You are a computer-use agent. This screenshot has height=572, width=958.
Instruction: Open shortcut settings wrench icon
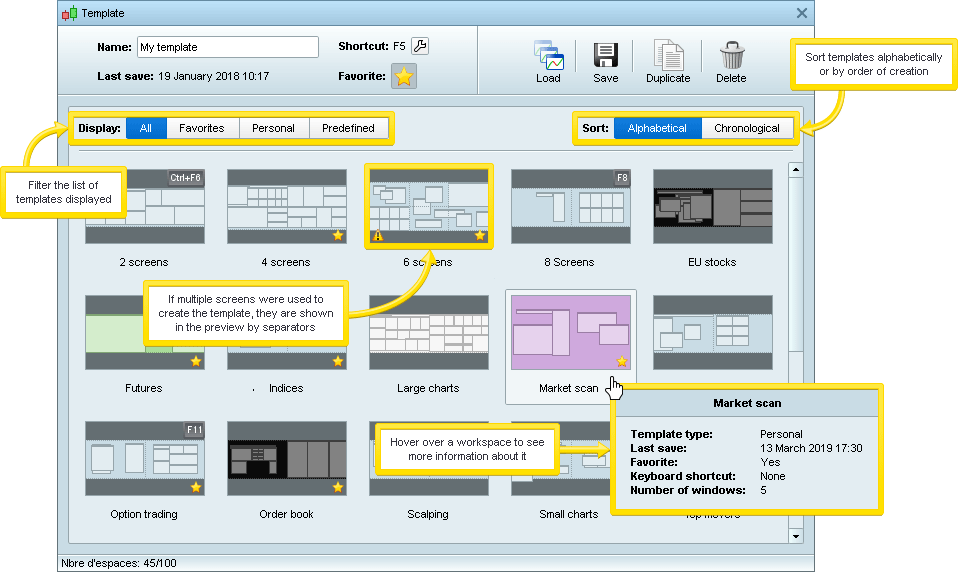[420, 46]
